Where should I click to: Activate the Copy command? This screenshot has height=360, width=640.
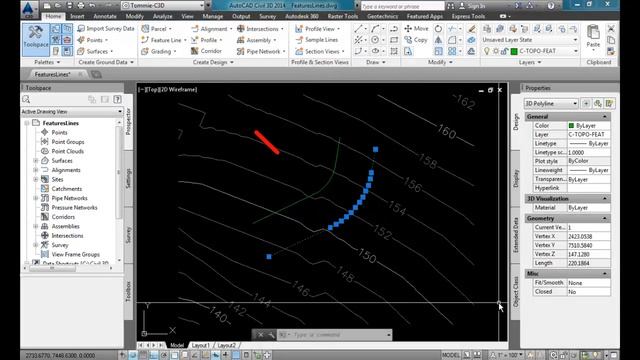point(416,40)
